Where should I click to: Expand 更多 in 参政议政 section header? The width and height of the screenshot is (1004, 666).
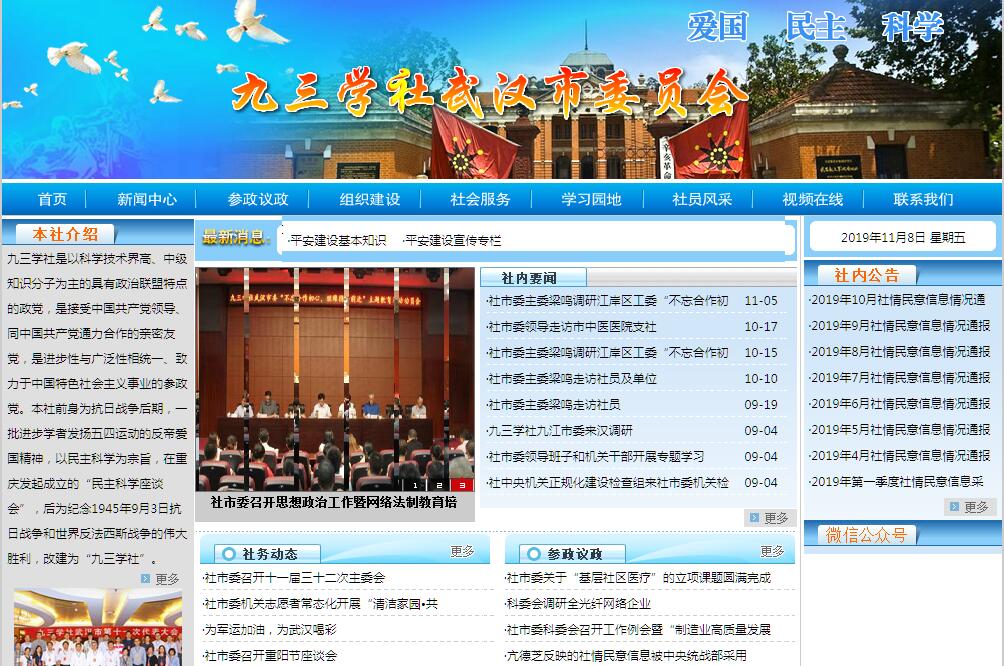(772, 551)
